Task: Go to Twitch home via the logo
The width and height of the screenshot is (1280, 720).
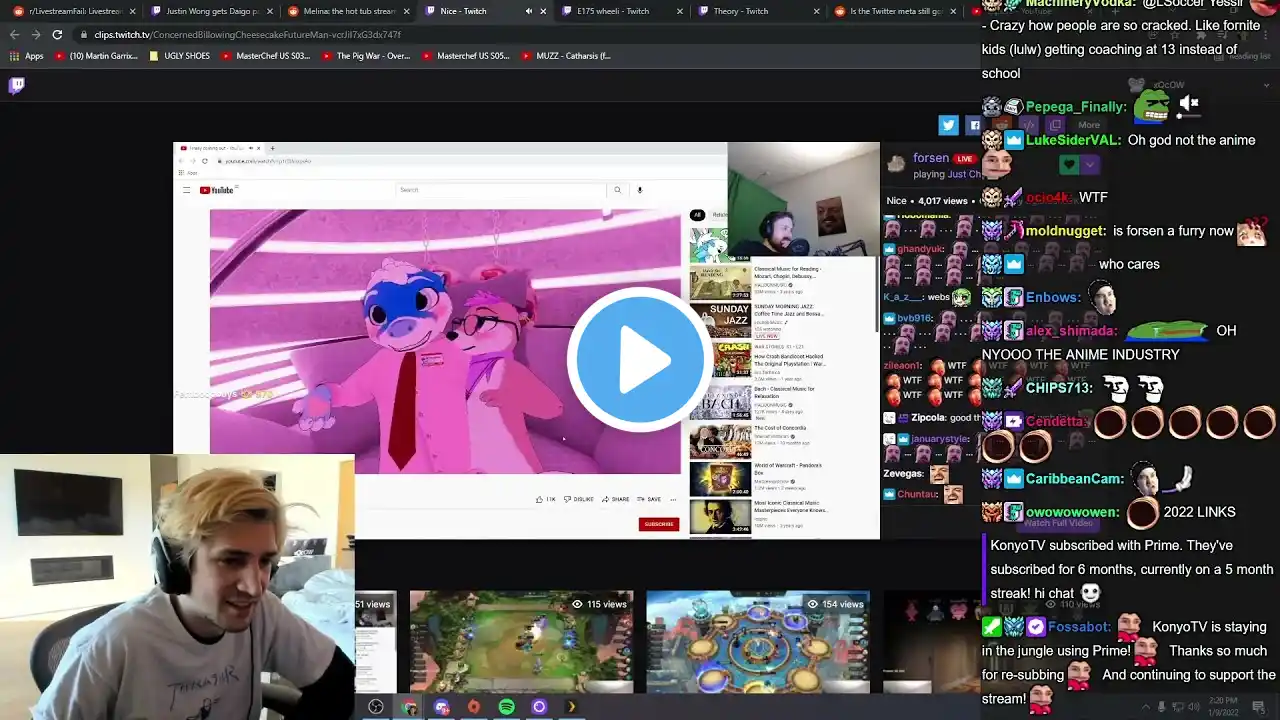Action: (x=16, y=85)
